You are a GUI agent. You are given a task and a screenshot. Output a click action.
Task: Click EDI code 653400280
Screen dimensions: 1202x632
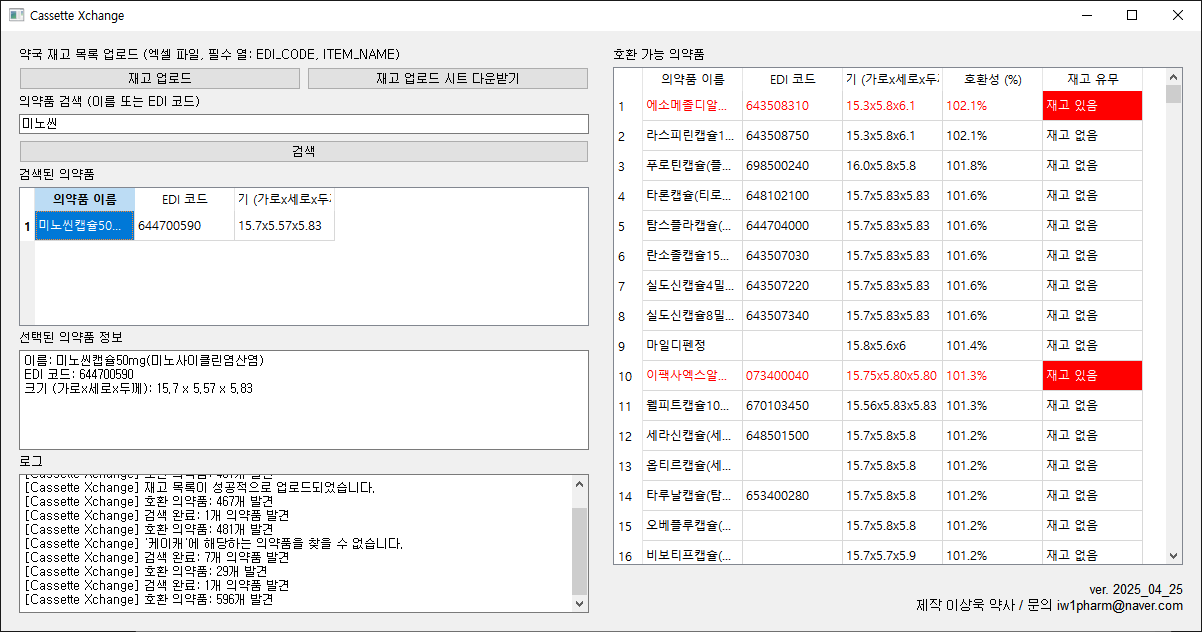coord(792,496)
